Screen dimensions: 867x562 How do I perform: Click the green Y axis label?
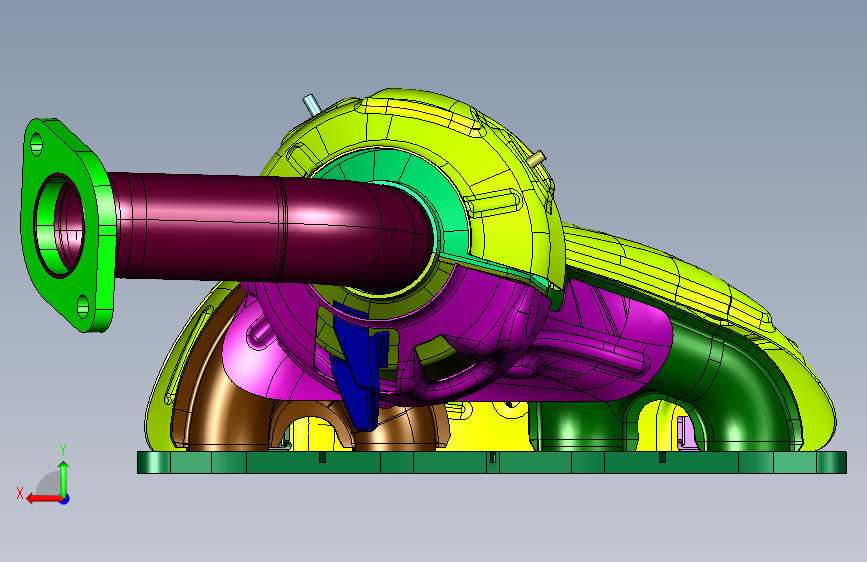[63, 450]
